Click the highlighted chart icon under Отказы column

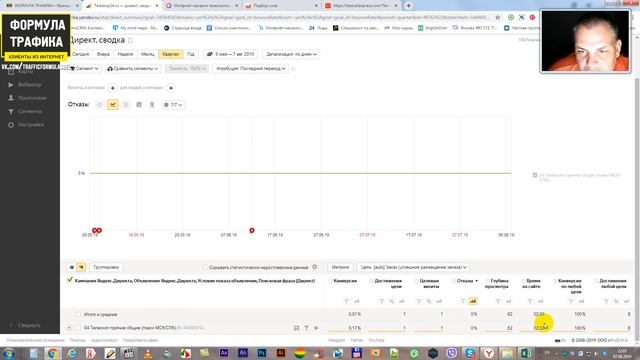(473, 301)
